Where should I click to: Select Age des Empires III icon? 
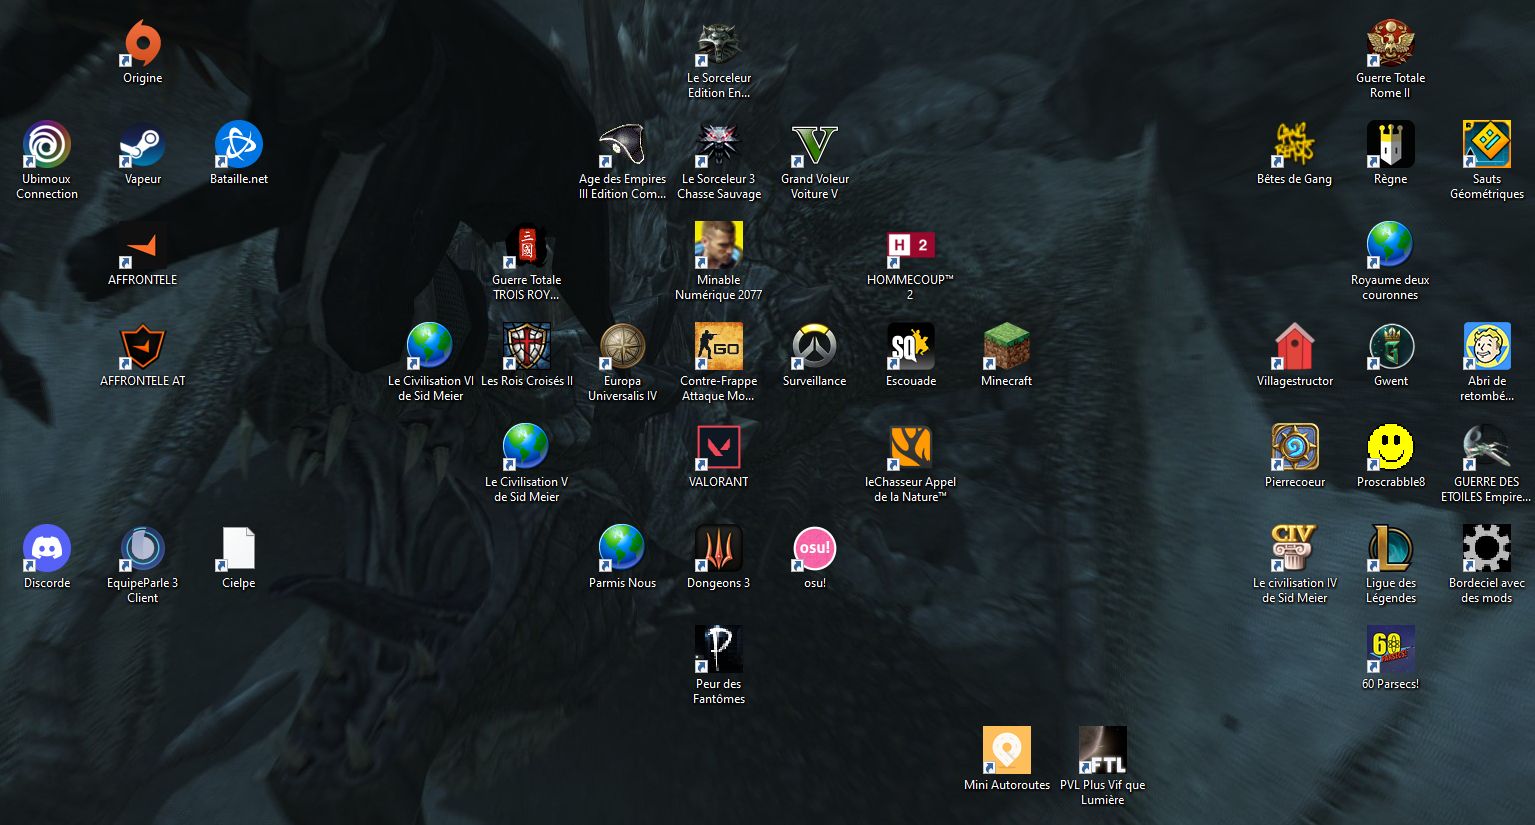click(x=623, y=145)
